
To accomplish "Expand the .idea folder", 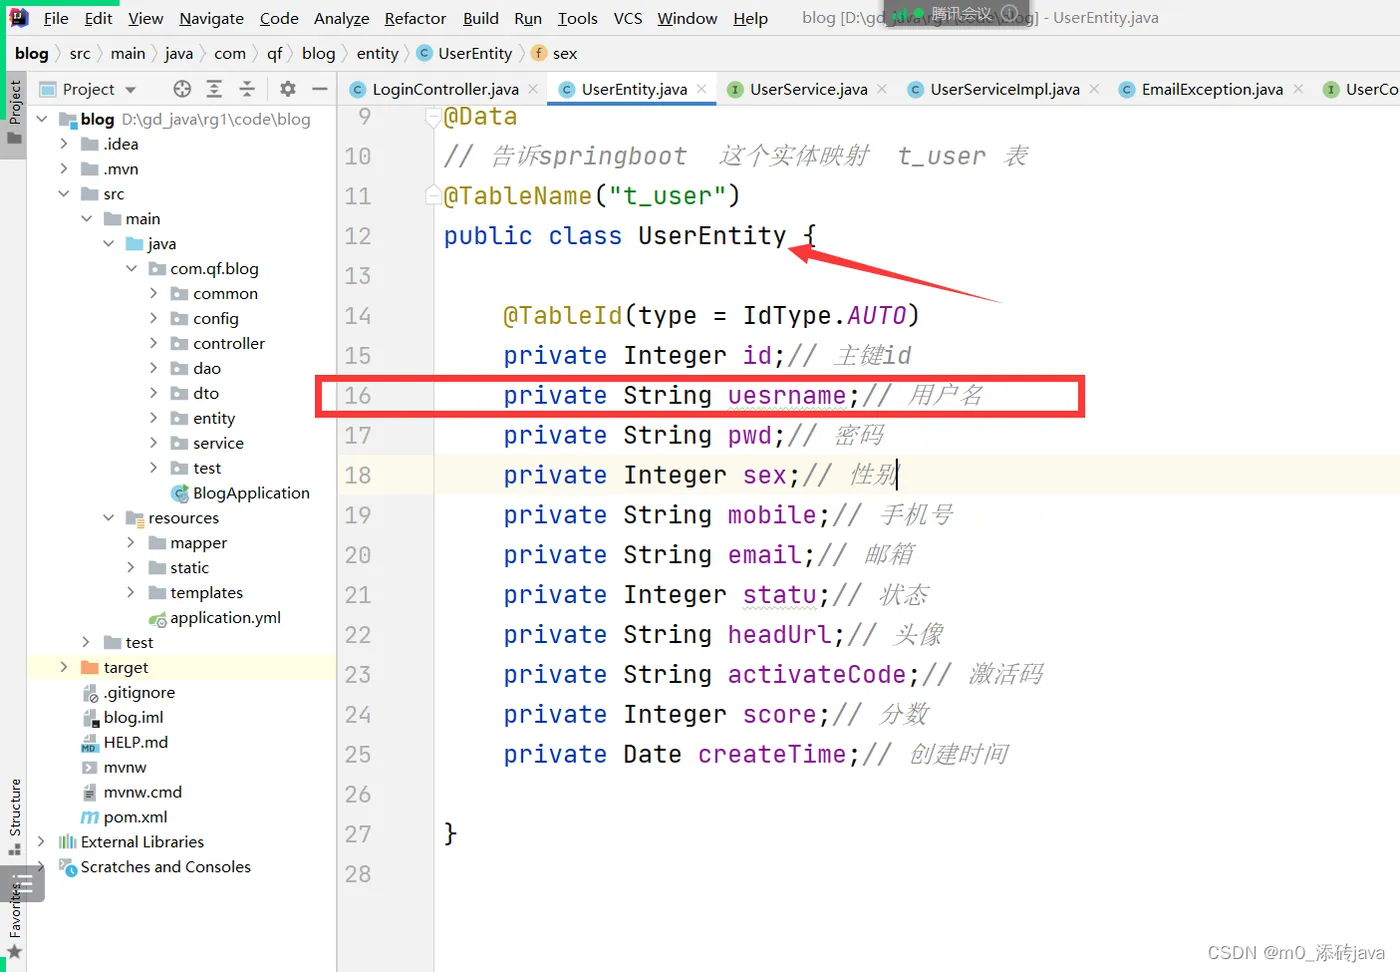I will (64, 144).
